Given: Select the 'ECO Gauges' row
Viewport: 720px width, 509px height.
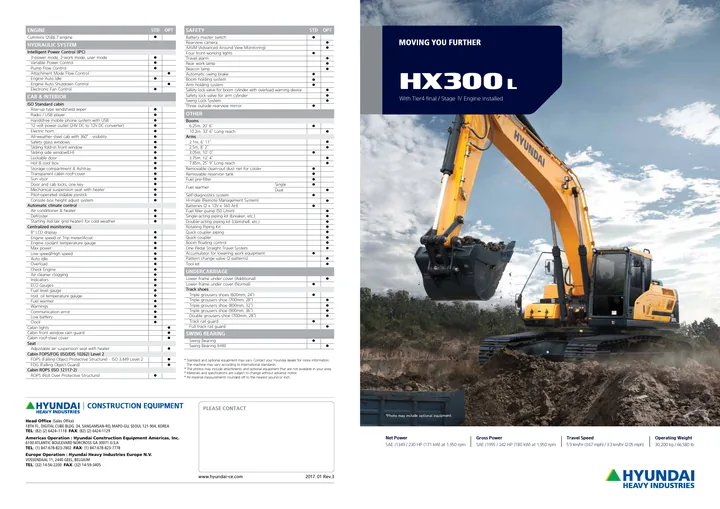Looking at the screenshot, I should [101, 285].
